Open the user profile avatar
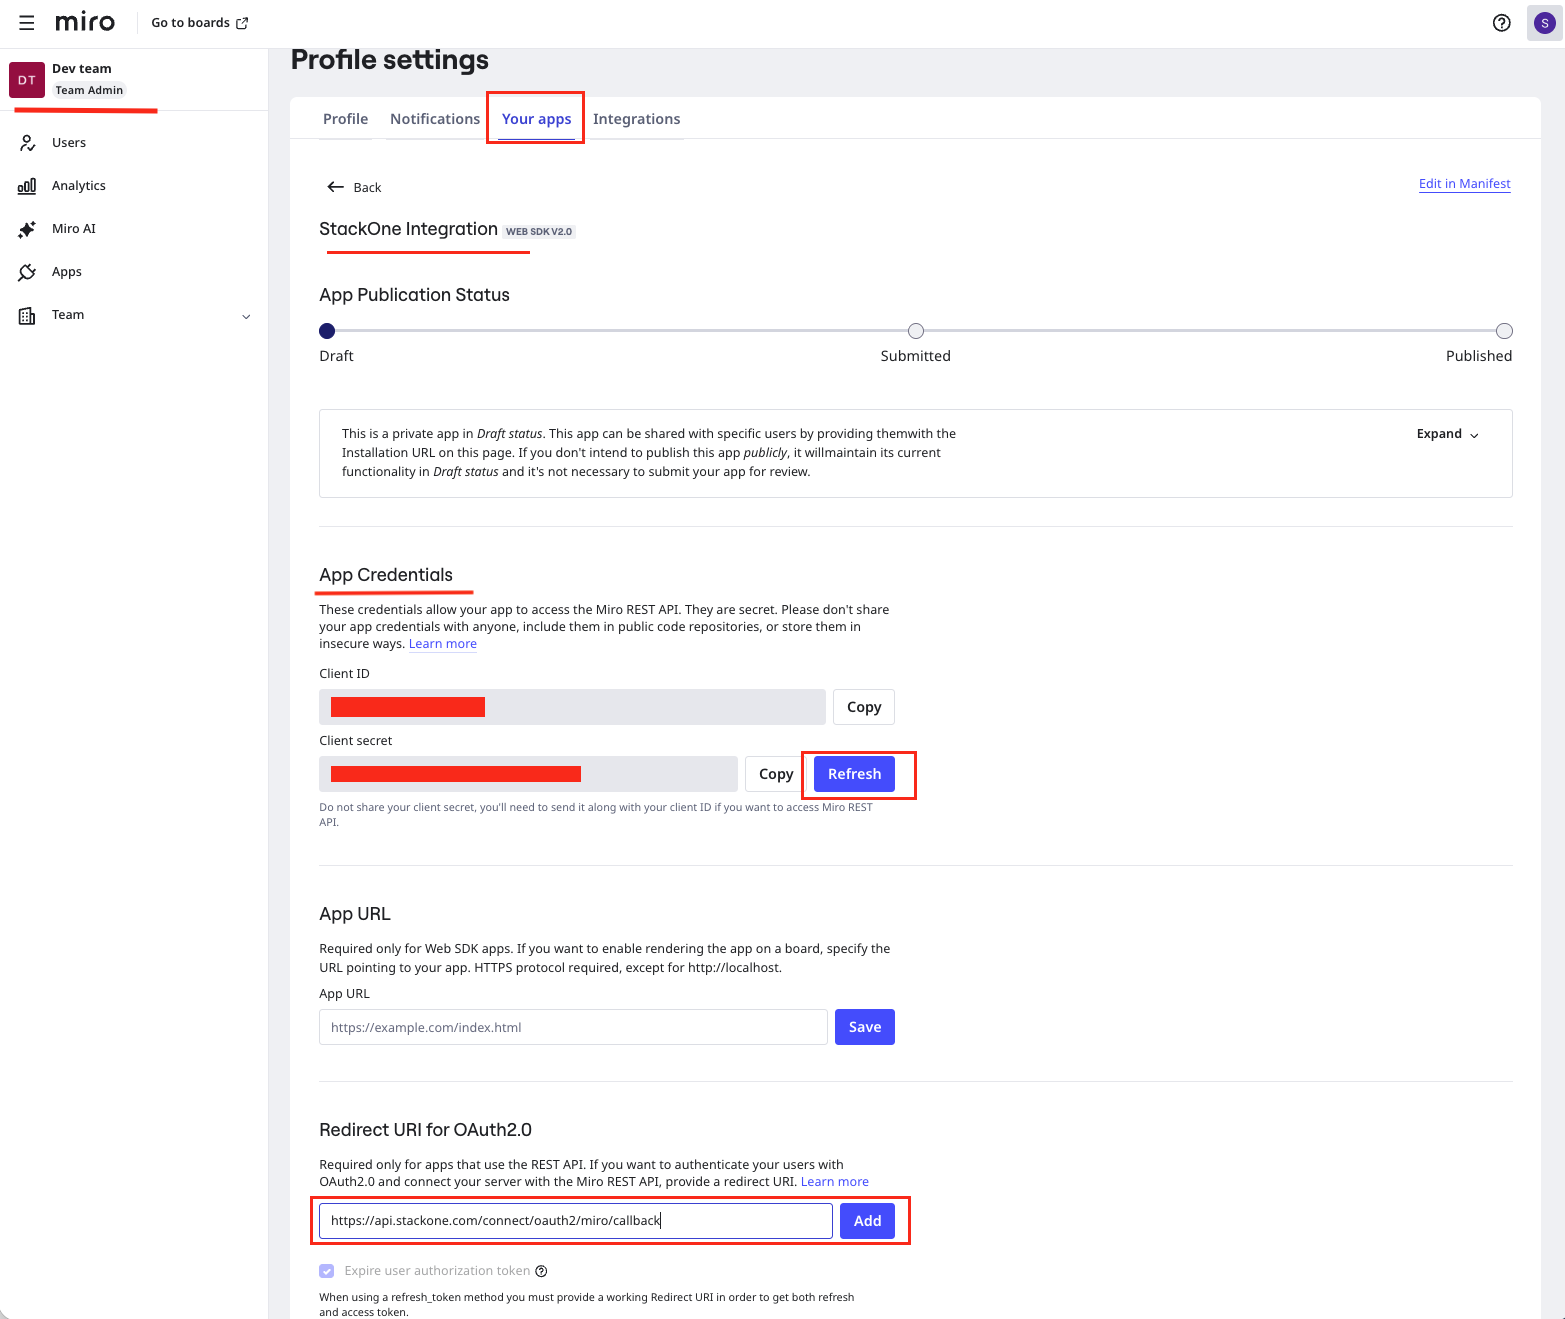This screenshot has height=1319, width=1565. point(1544,23)
